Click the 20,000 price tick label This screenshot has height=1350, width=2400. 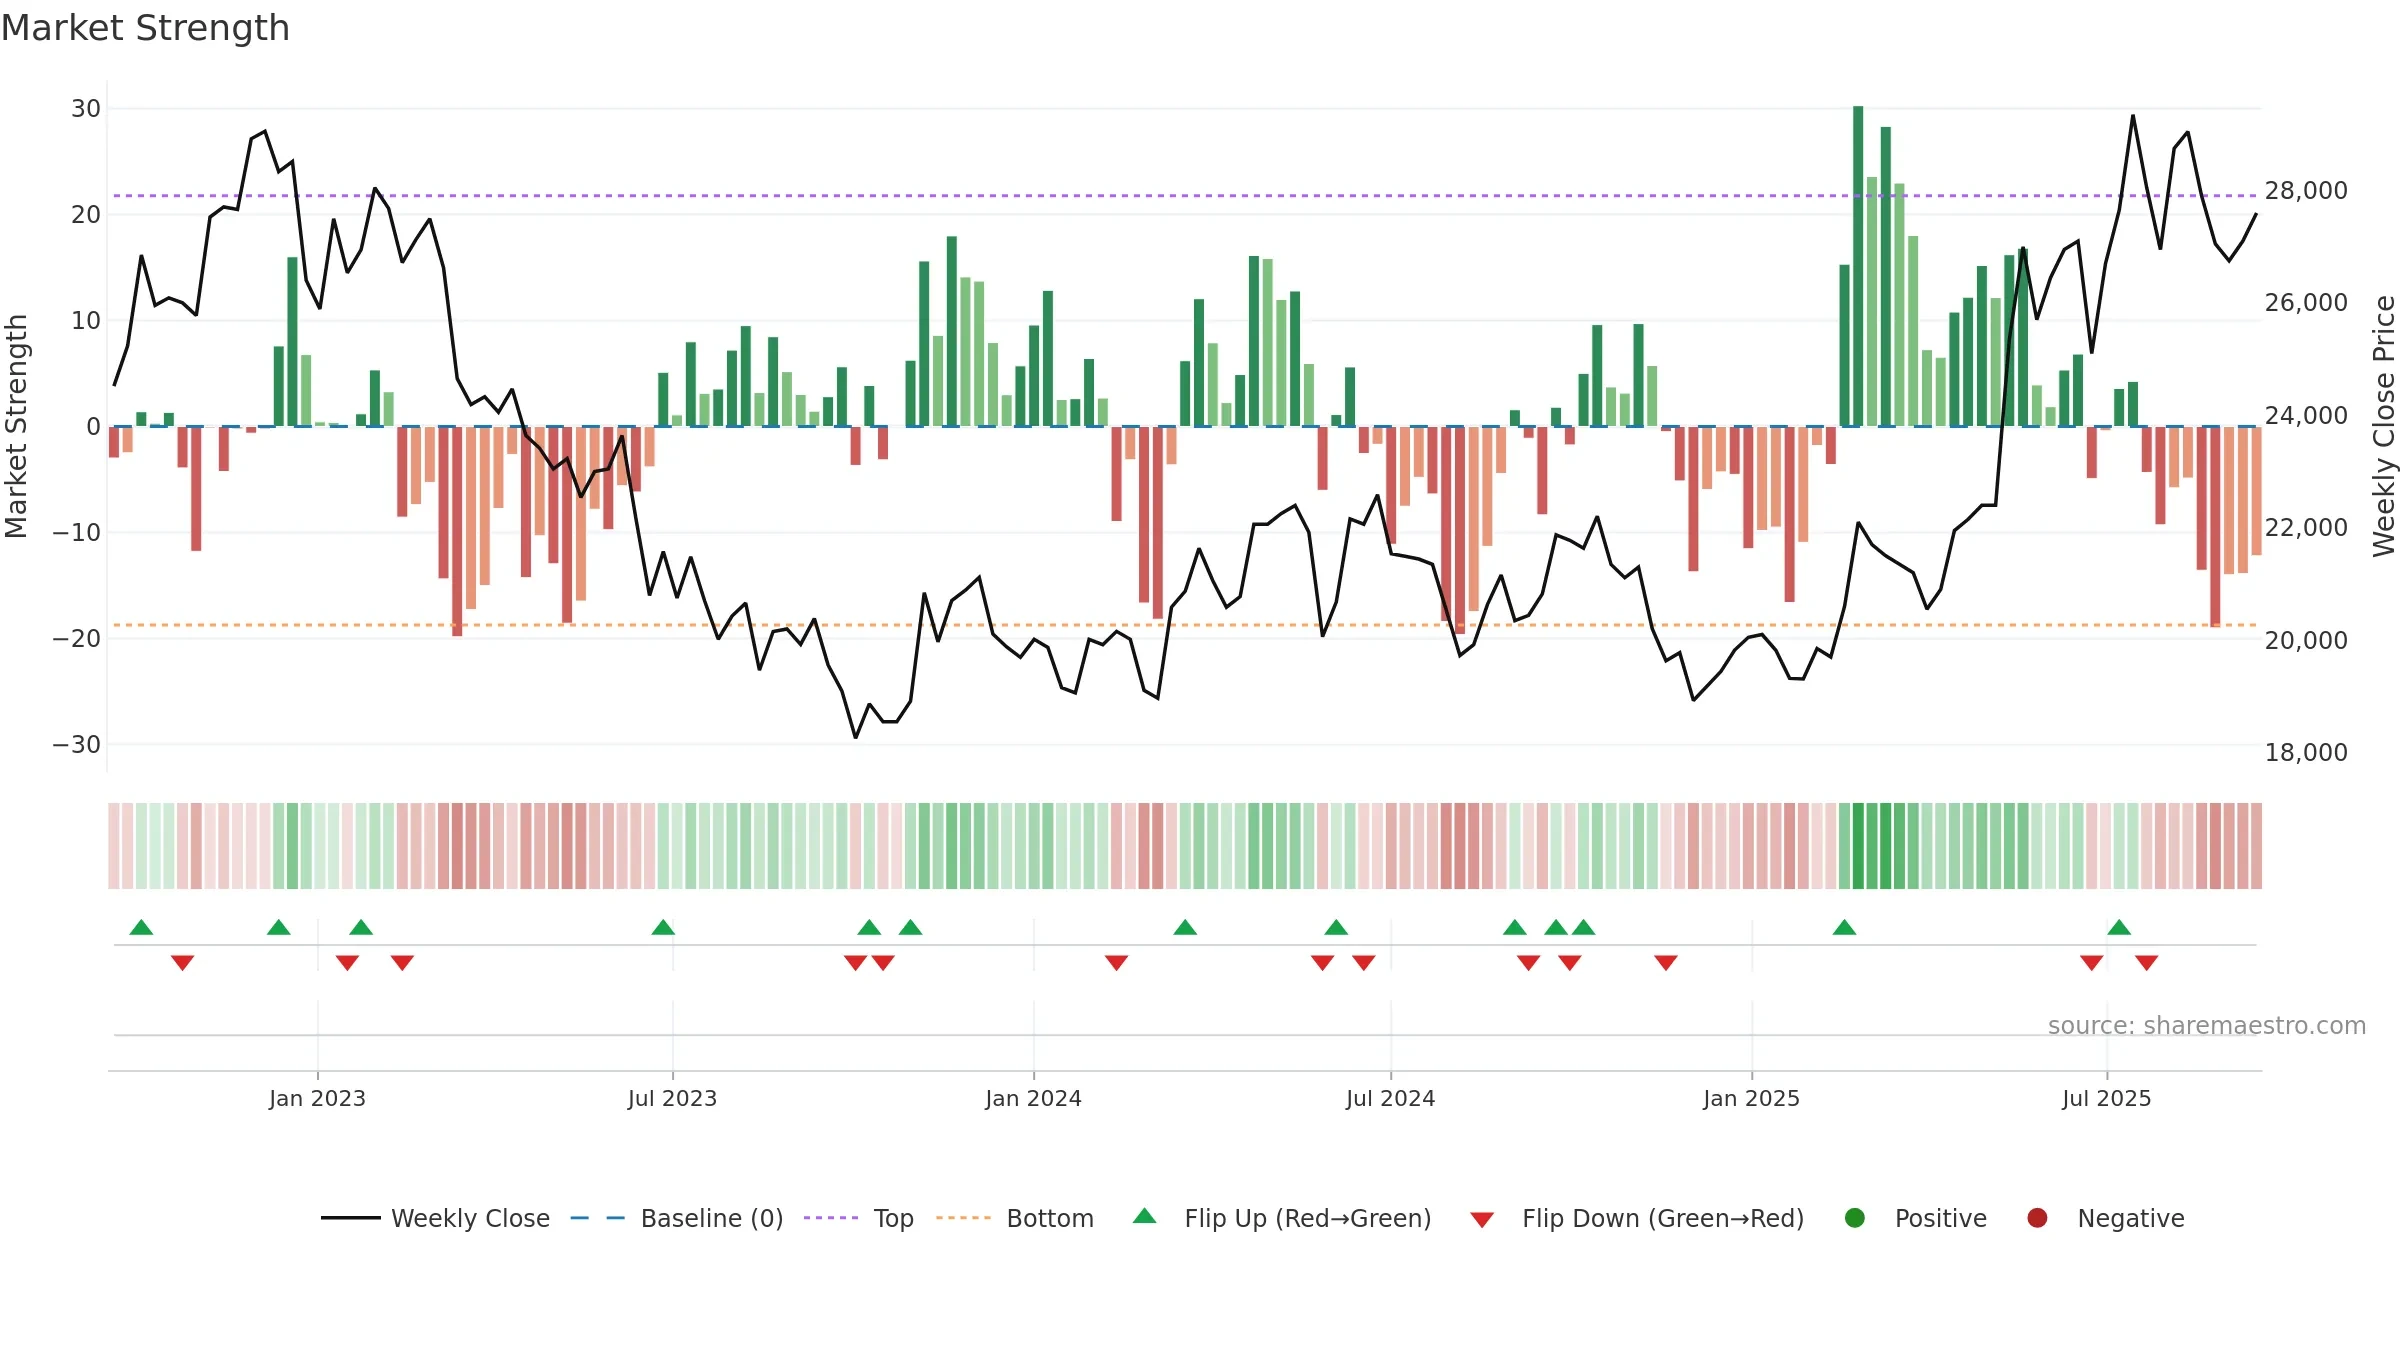pyautogui.click(x=2306, y=640)
